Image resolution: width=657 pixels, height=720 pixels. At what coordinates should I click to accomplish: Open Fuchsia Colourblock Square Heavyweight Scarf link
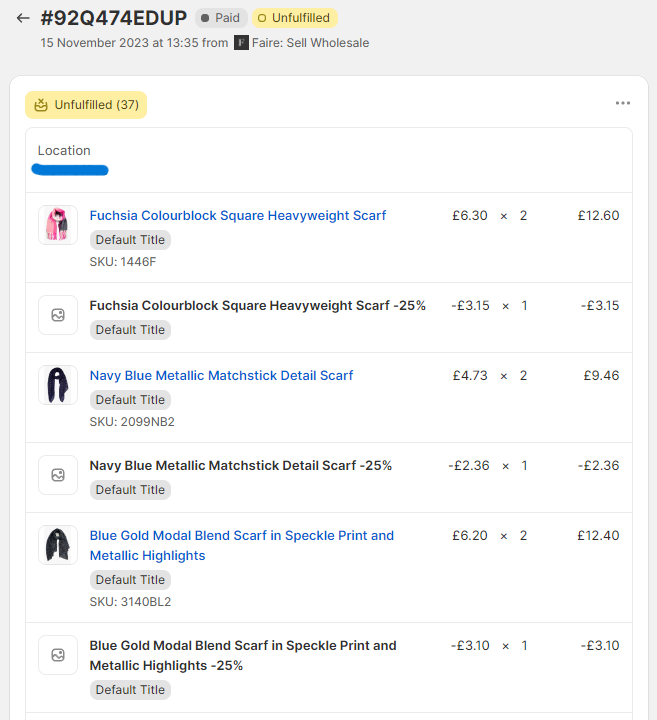(x=238, y=216)
